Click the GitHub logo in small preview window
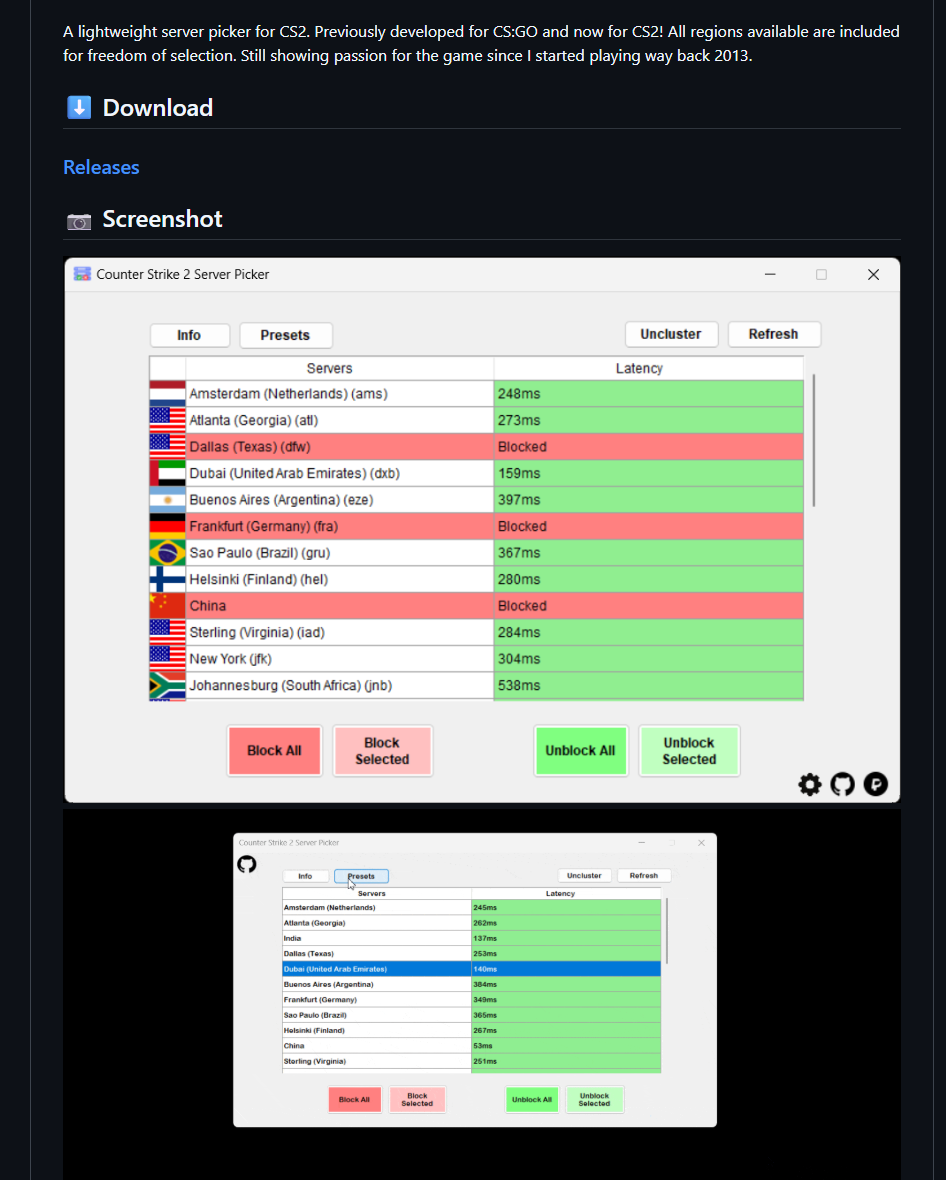 tap(247, 864)
